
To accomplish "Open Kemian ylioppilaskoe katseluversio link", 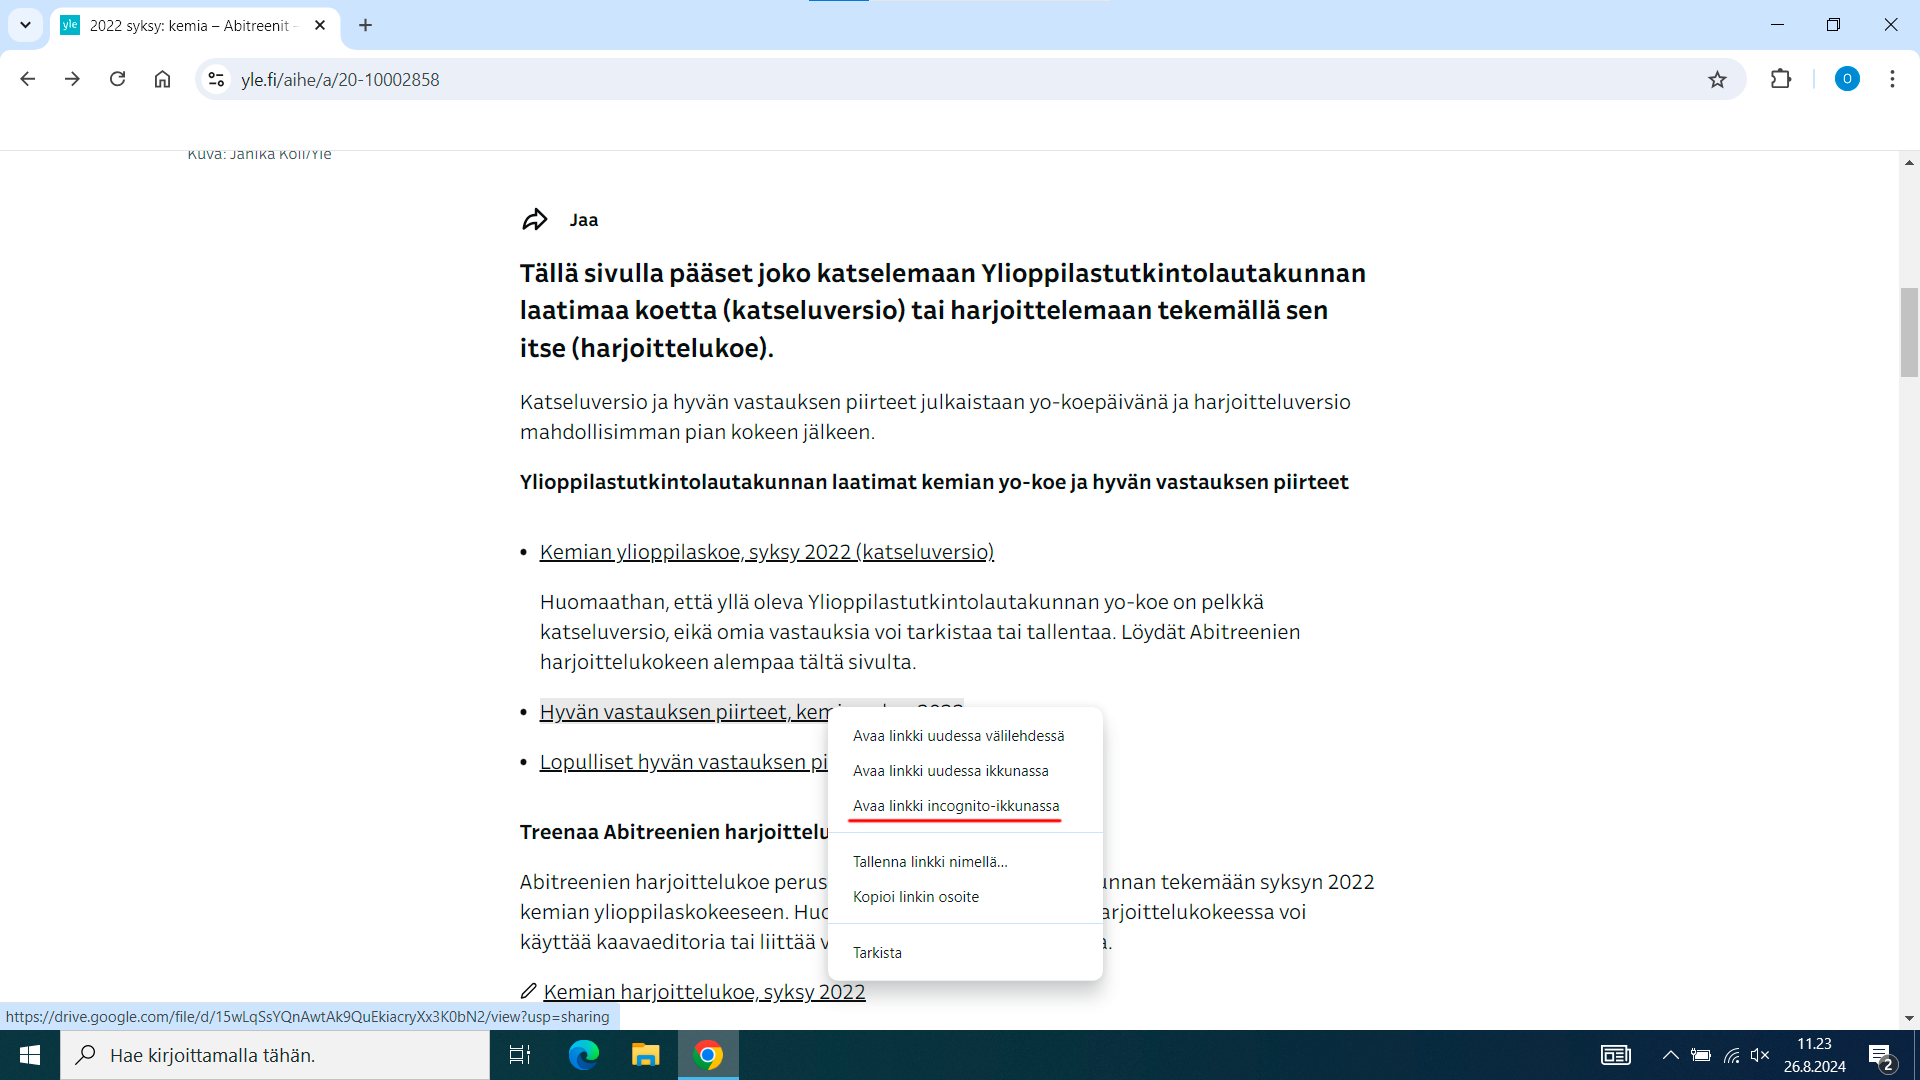I will tap(767, 552).
